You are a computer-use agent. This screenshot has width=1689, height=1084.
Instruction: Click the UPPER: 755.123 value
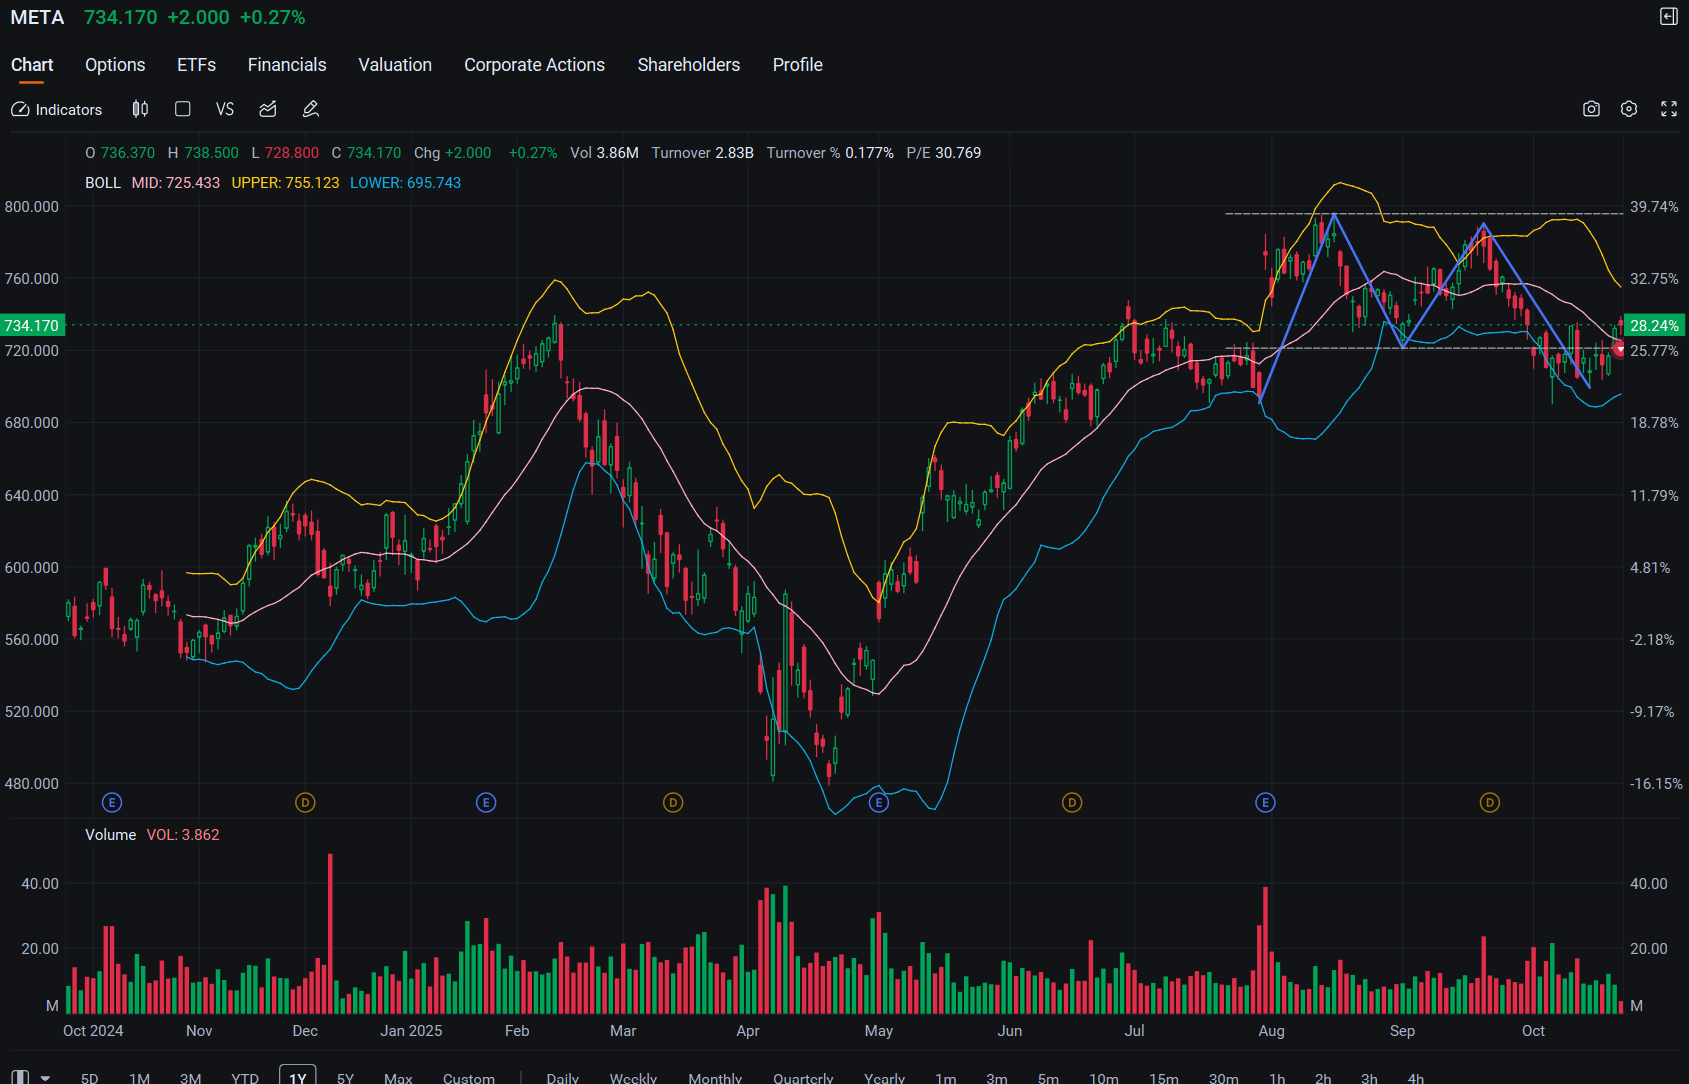[x=285, y=183]
